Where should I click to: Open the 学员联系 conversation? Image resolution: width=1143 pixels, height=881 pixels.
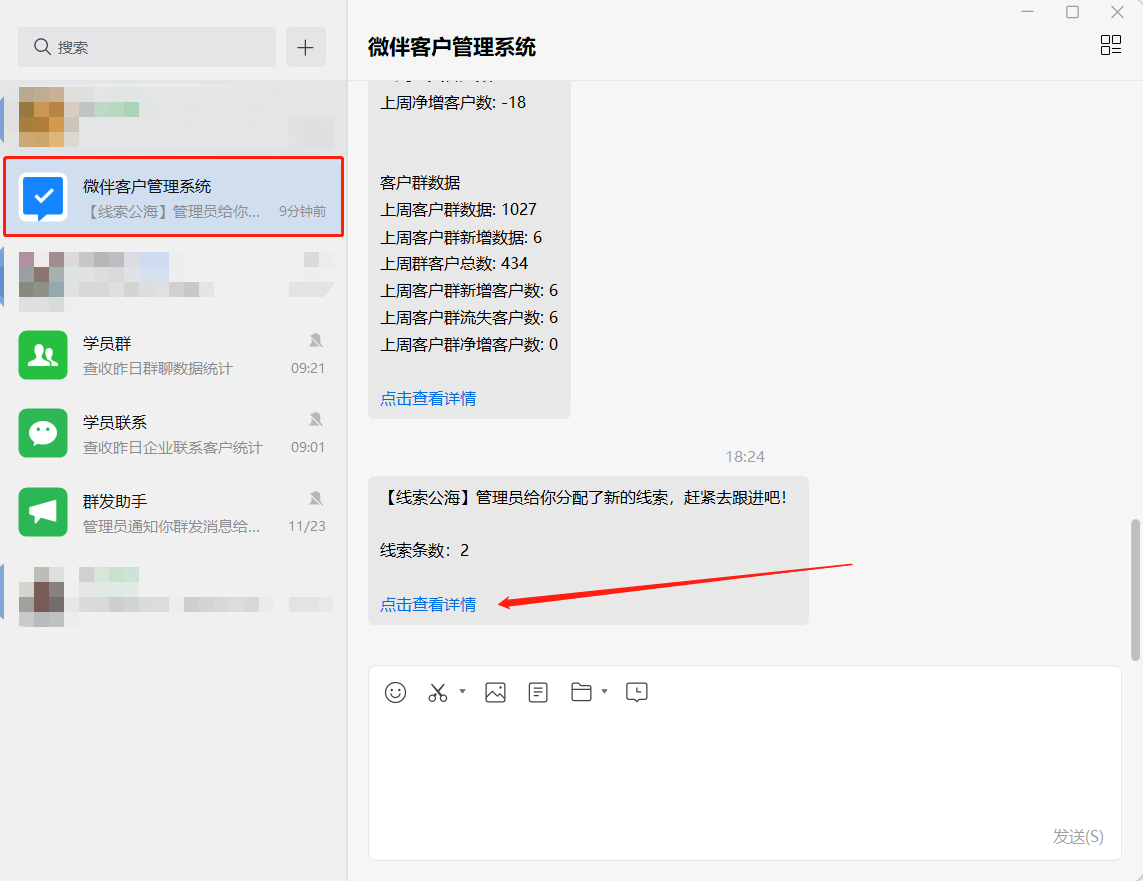coord(173,434)
